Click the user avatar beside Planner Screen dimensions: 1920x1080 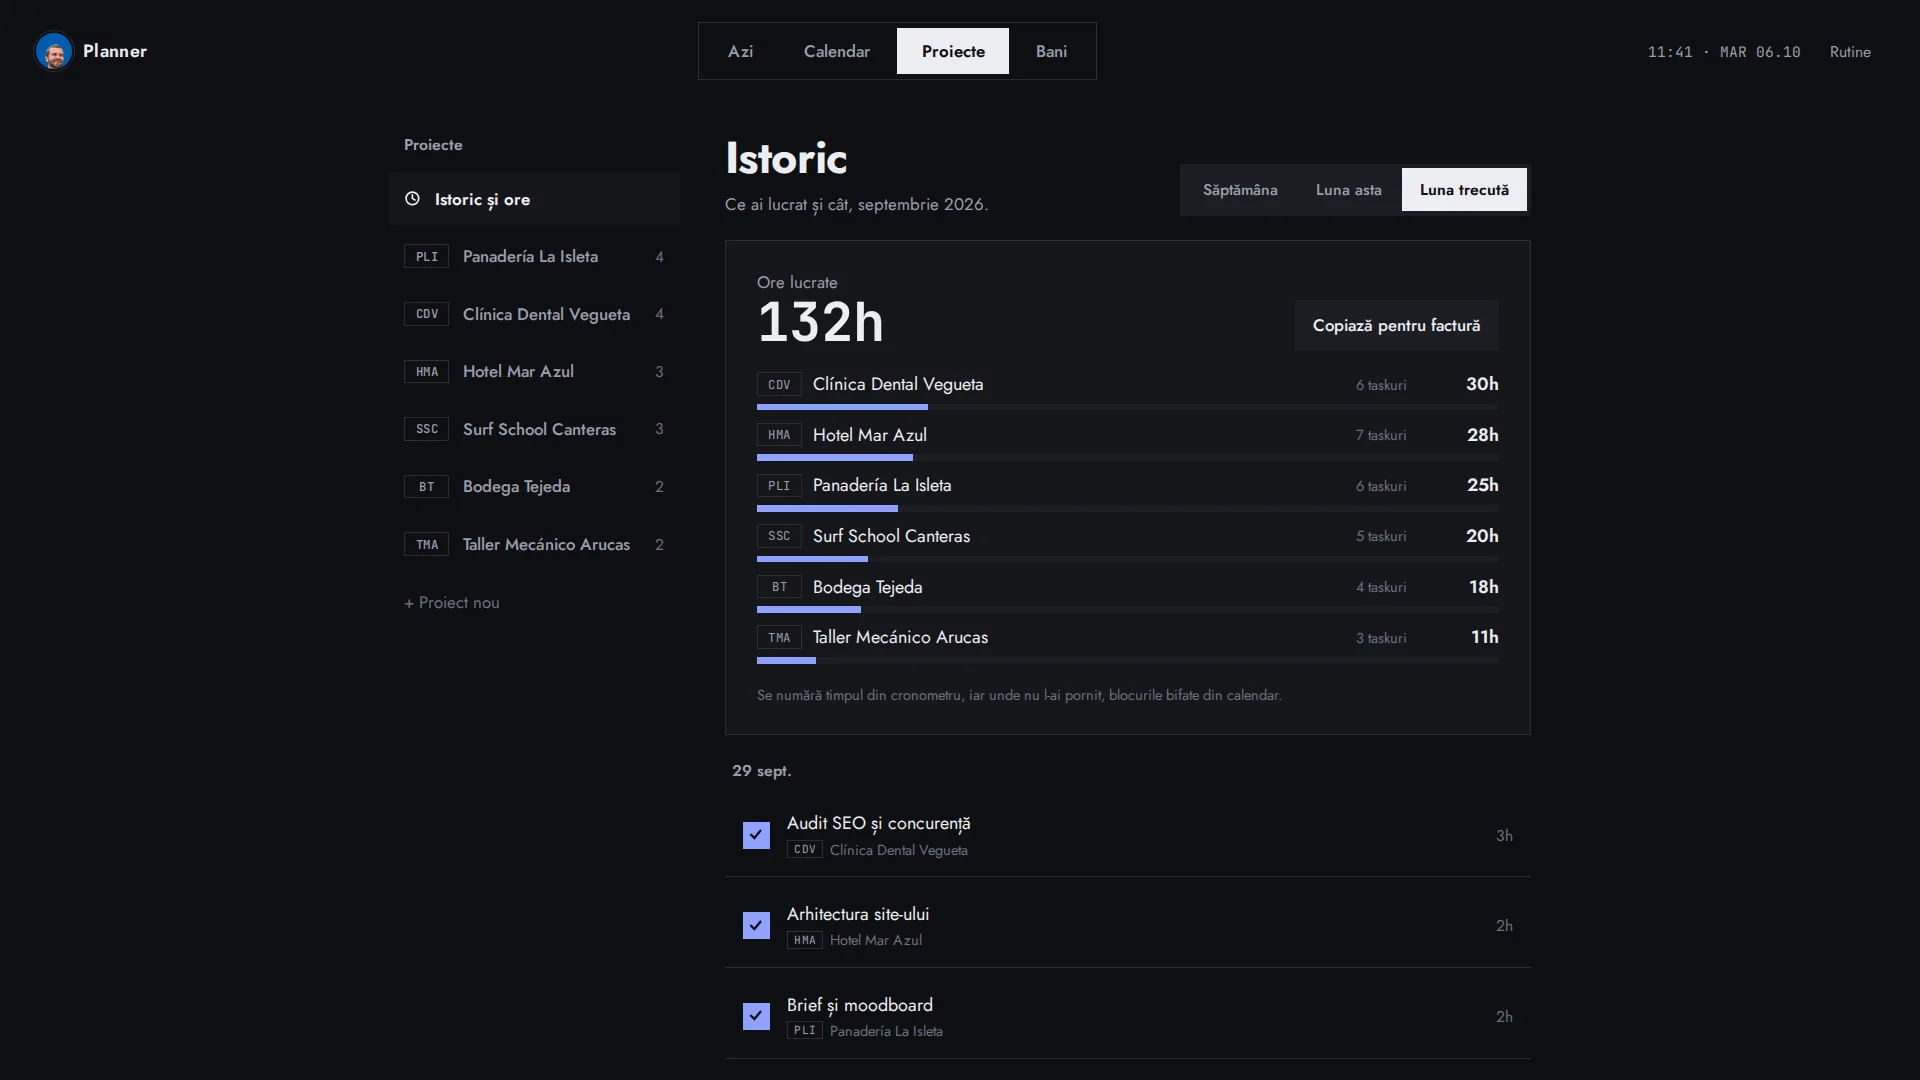click(54, 51)
